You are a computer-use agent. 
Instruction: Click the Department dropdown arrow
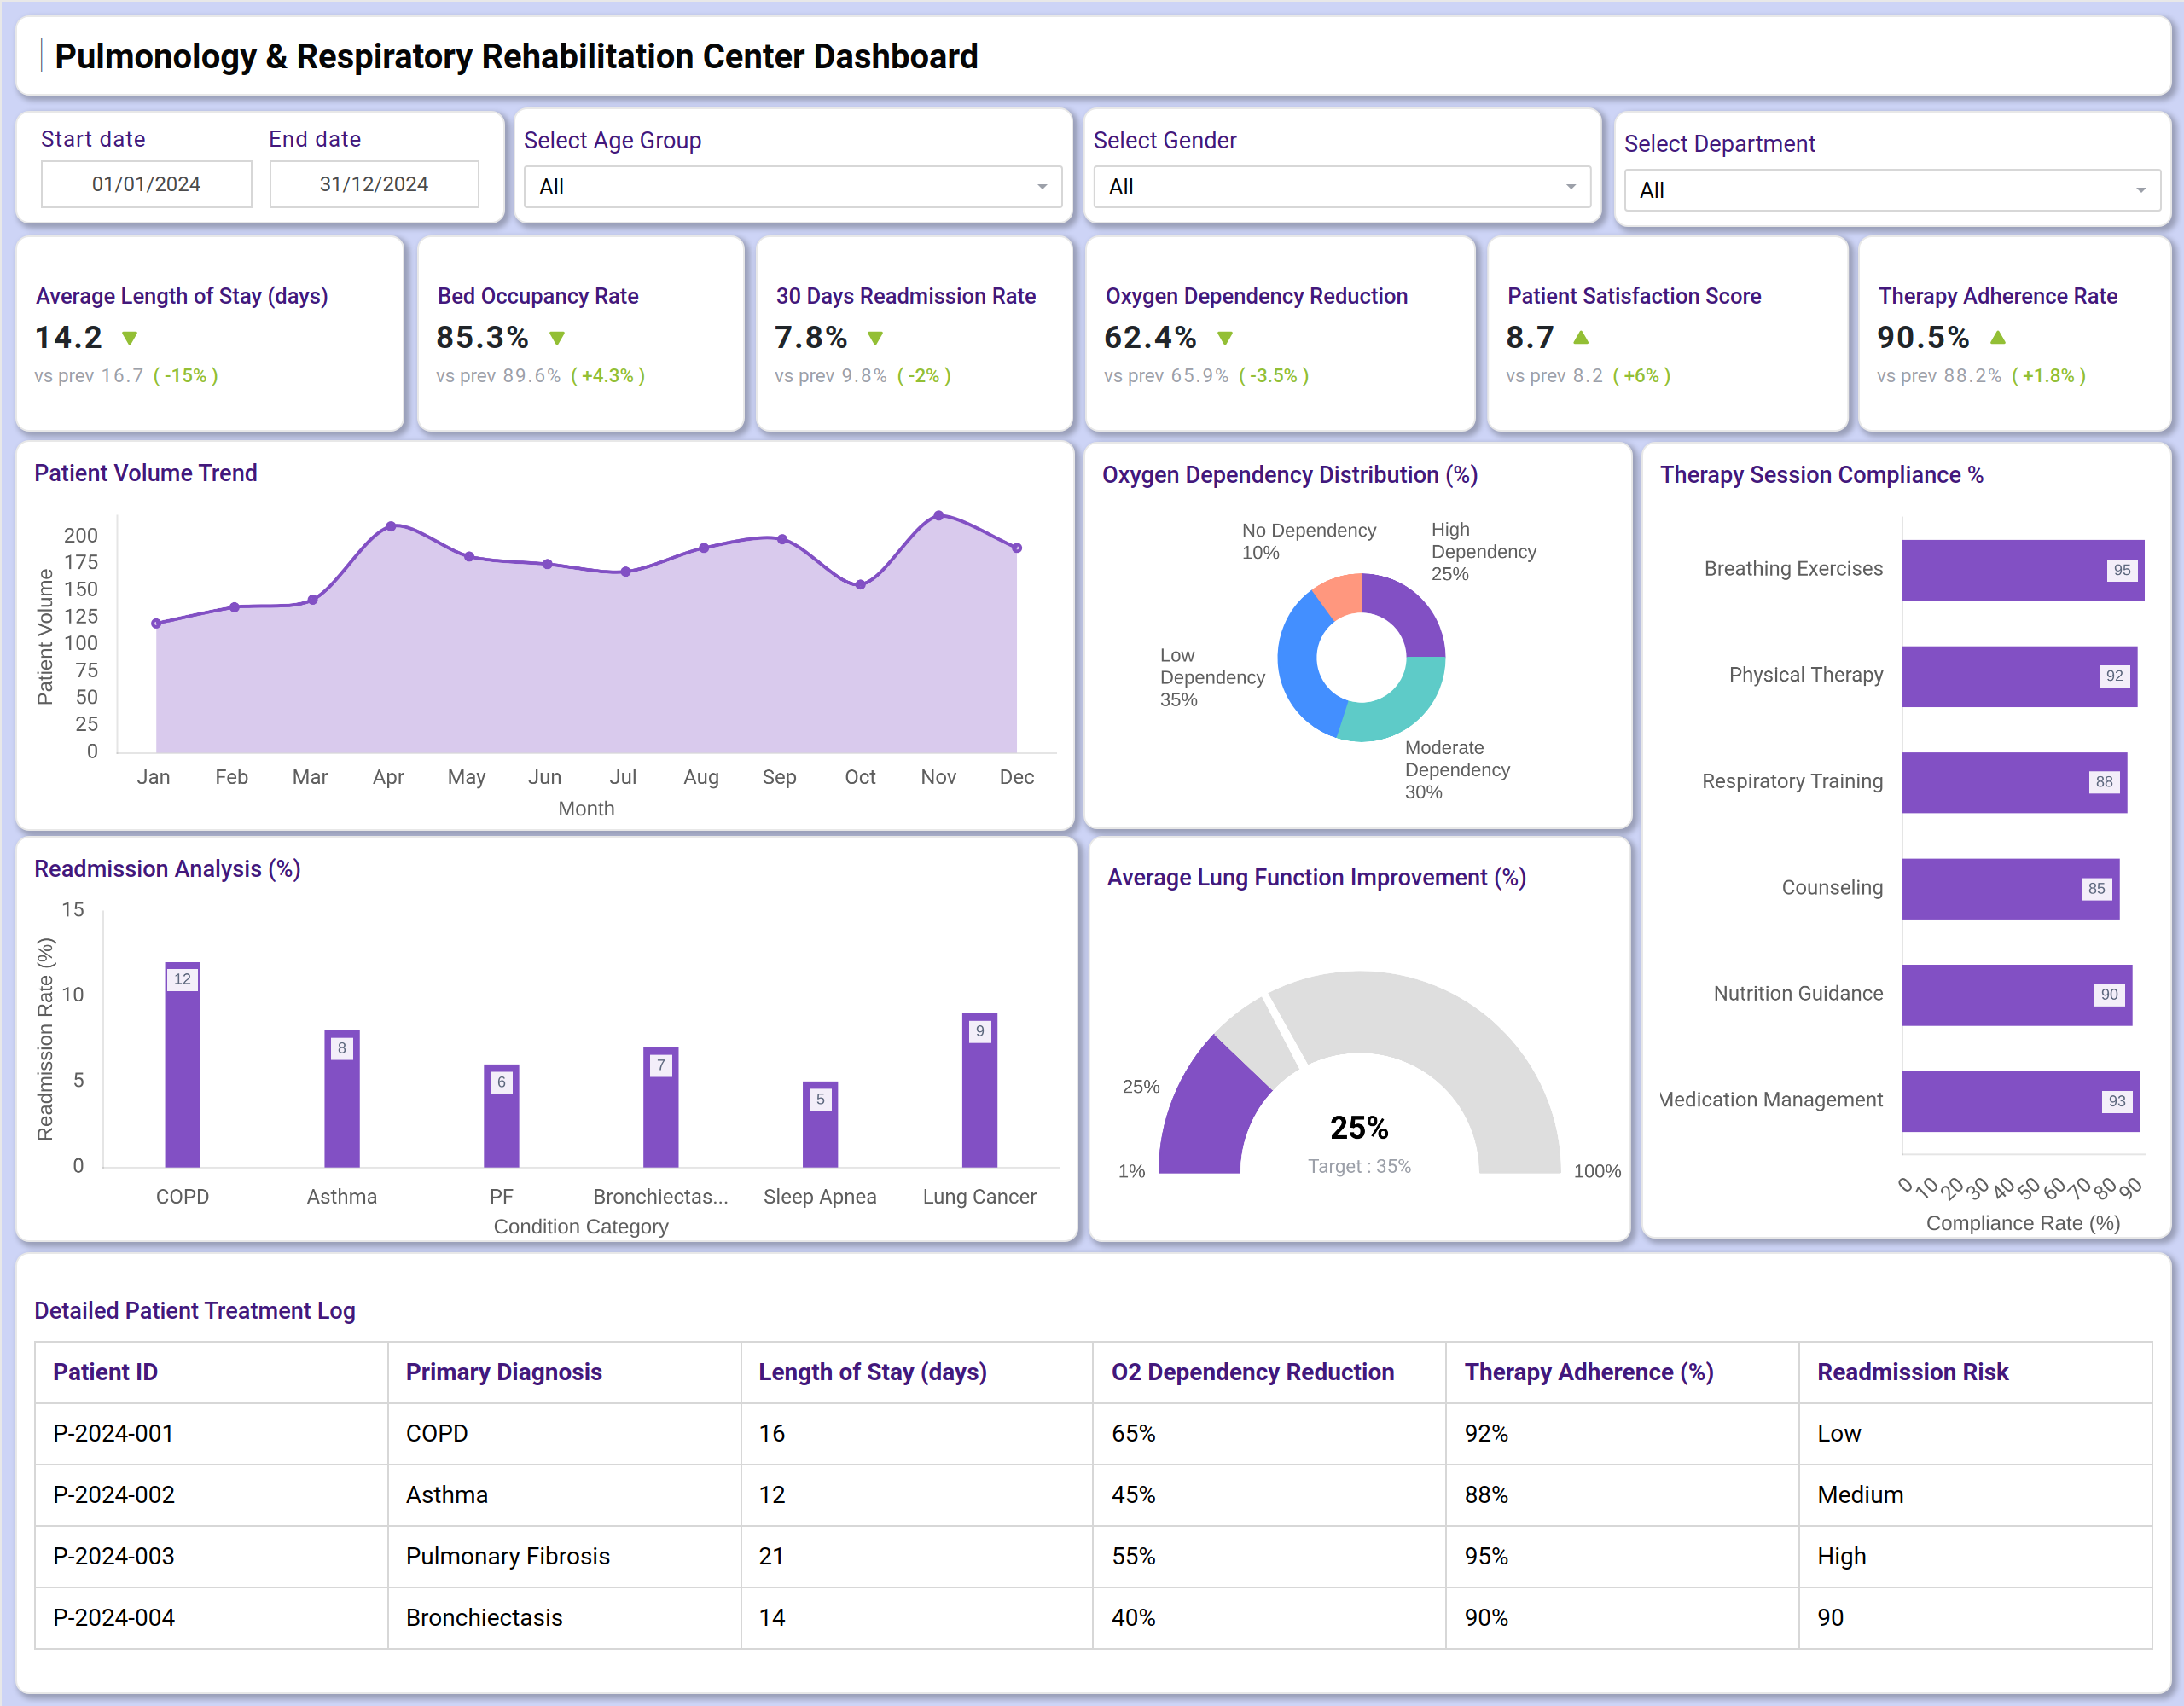tap(2141, 190)
